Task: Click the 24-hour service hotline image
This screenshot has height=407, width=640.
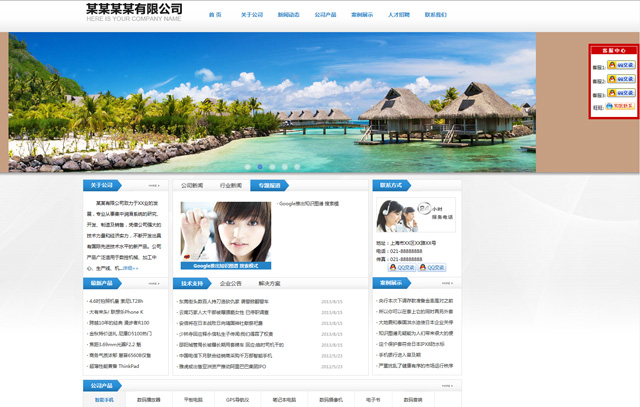Action: [416, 216]
